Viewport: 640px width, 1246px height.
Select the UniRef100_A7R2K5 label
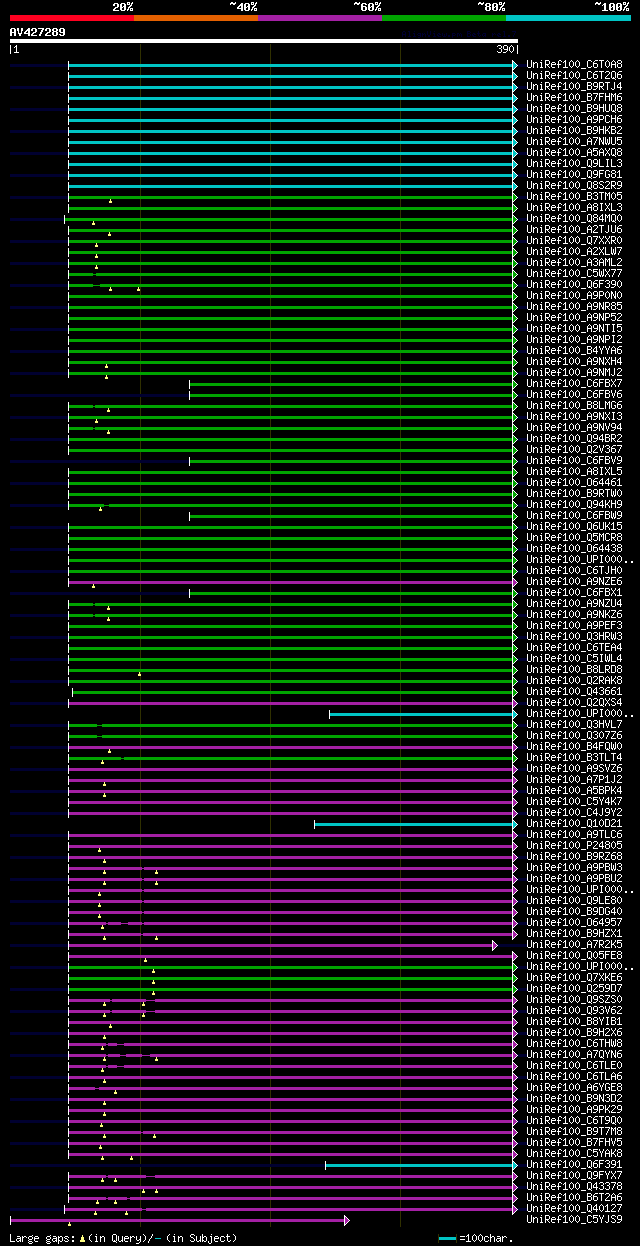[x=574, y=944]
